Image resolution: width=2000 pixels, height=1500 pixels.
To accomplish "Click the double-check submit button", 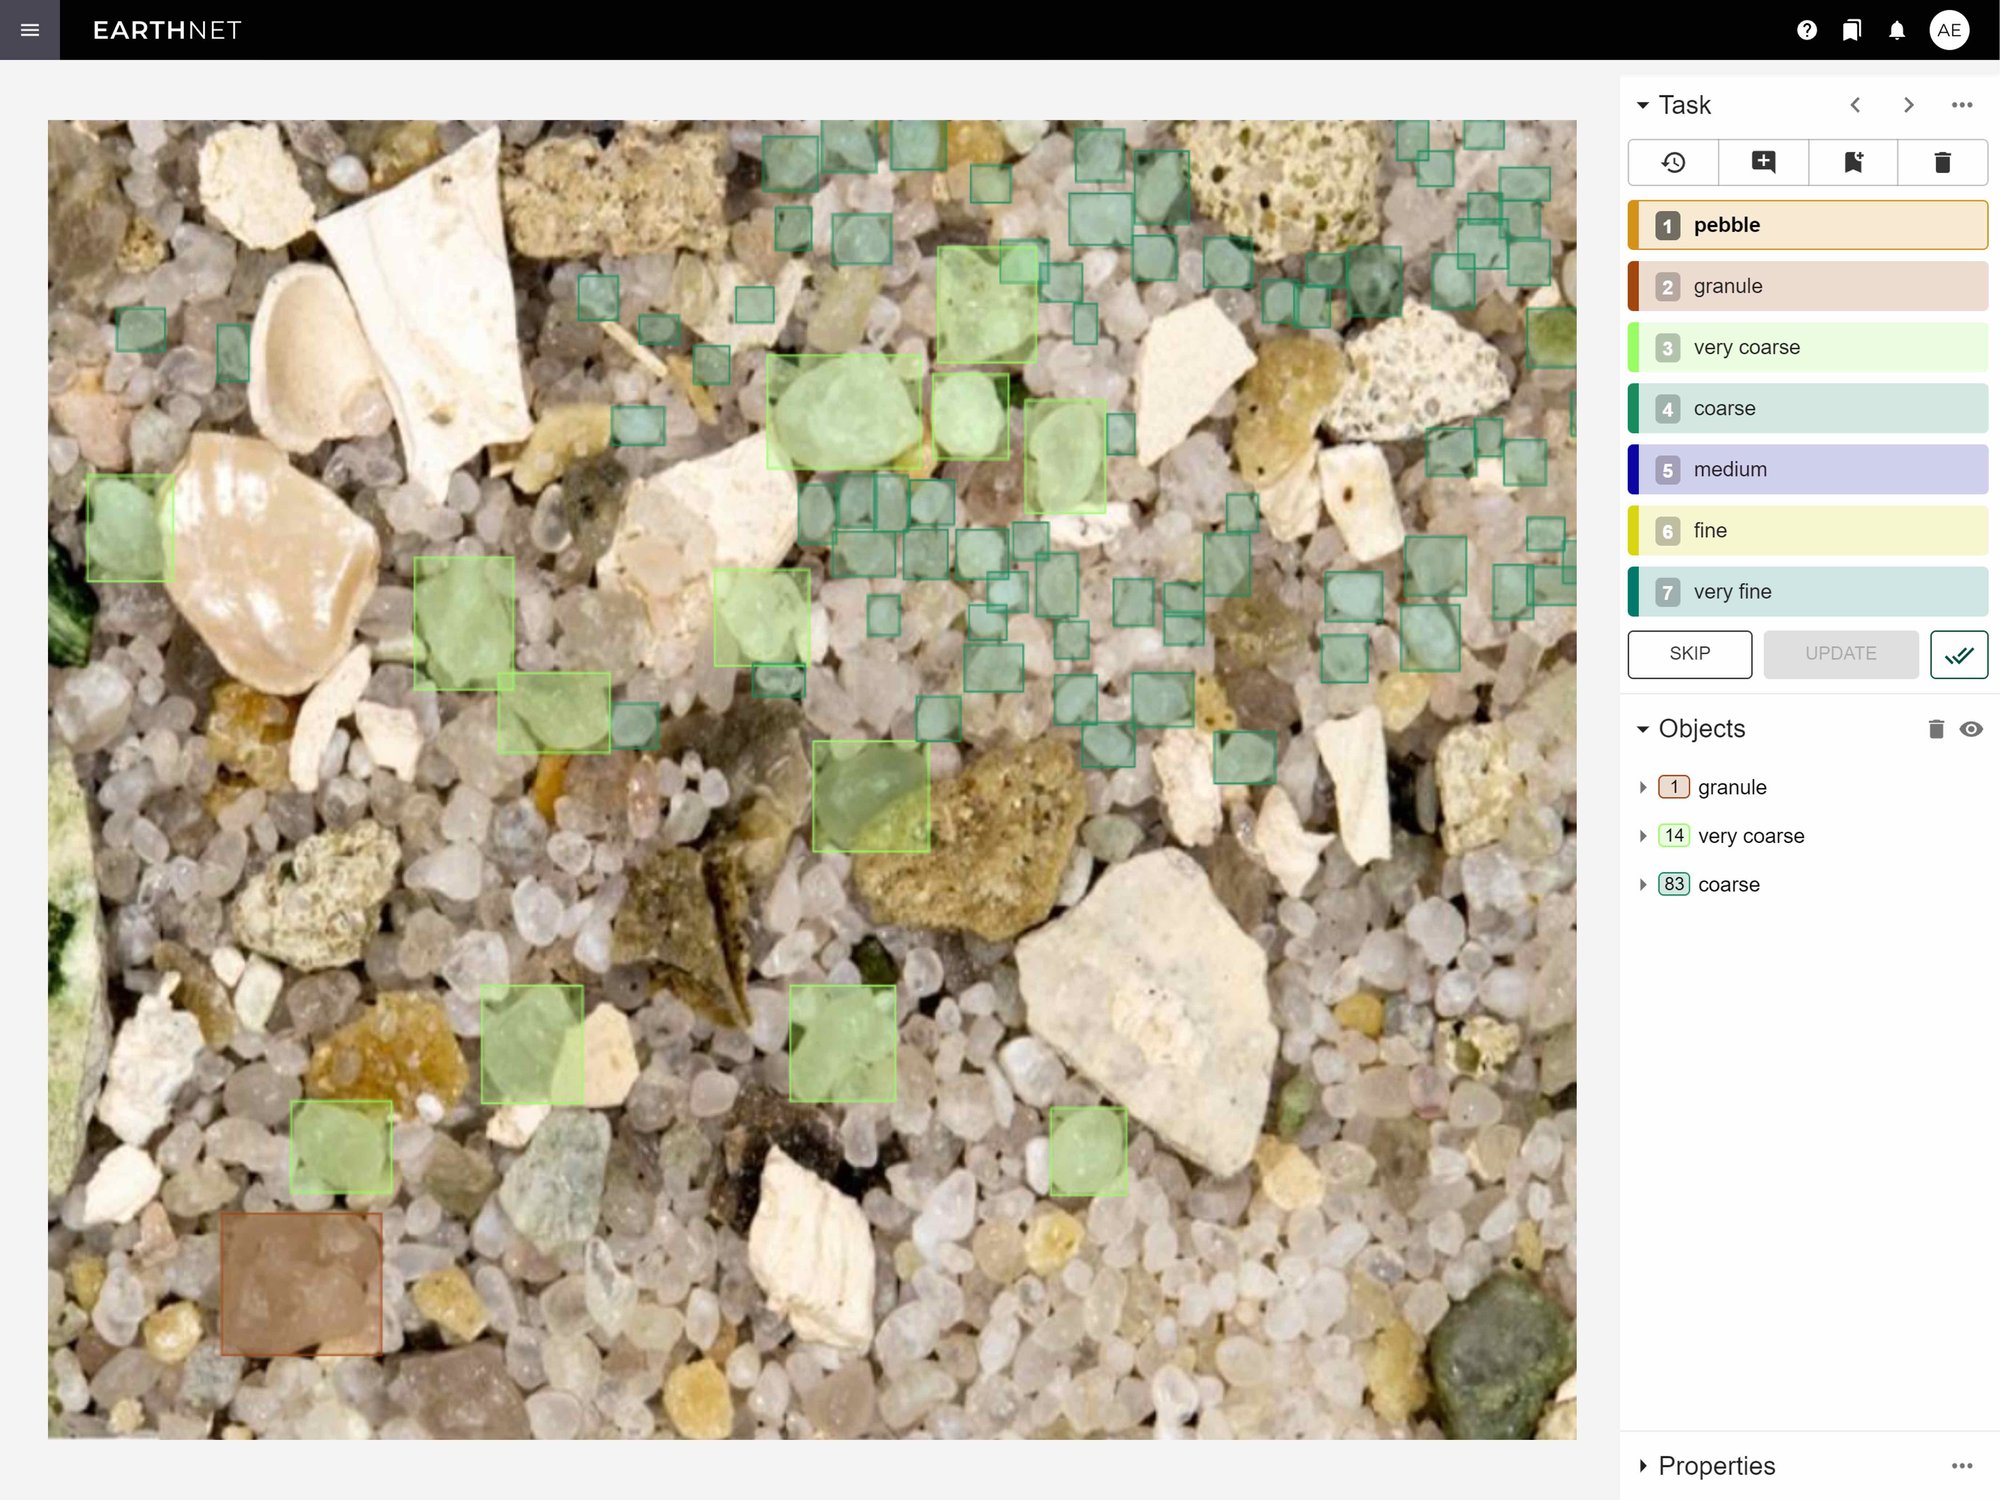I will [1958, 654].
